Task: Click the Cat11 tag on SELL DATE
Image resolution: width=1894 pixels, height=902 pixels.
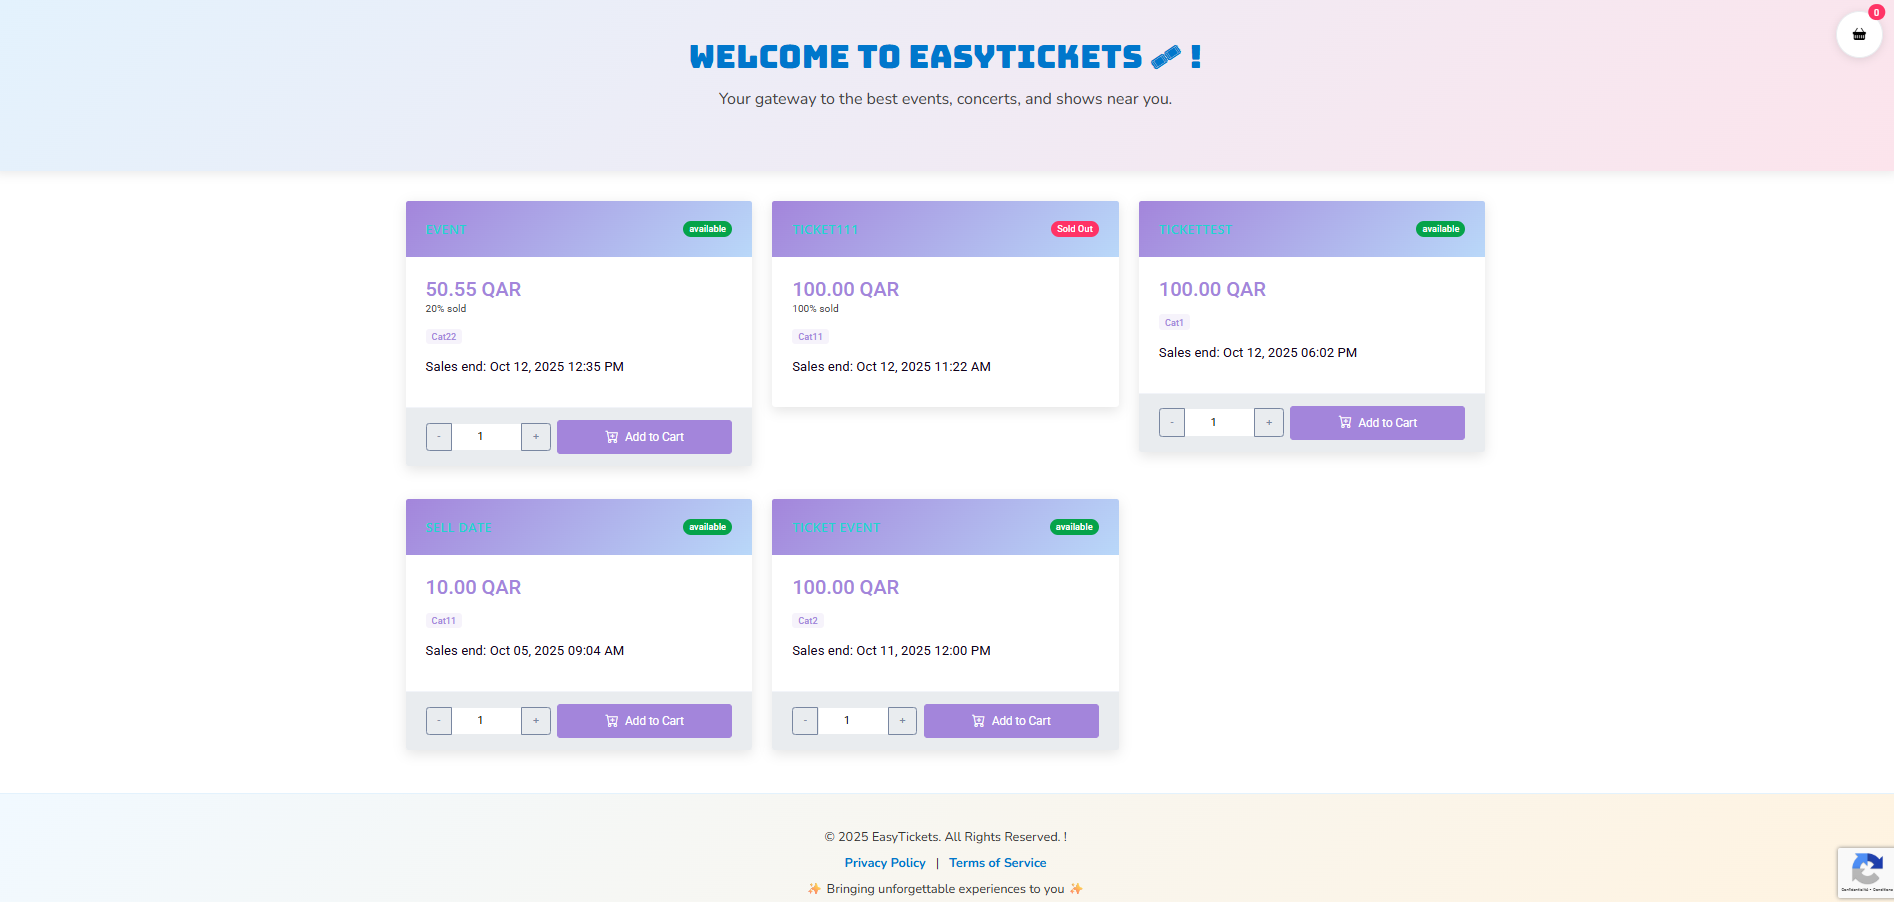Action: click(x=443, y=620)
